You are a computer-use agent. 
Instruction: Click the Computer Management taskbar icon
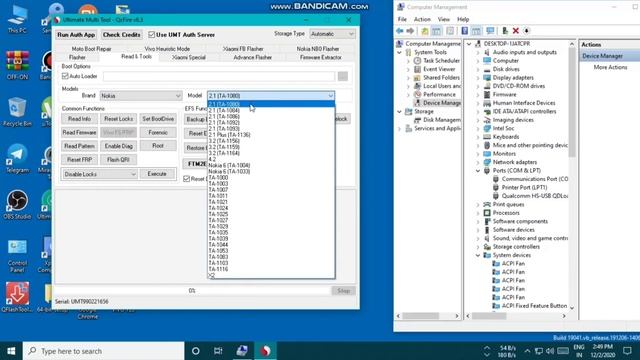[242, 351]
